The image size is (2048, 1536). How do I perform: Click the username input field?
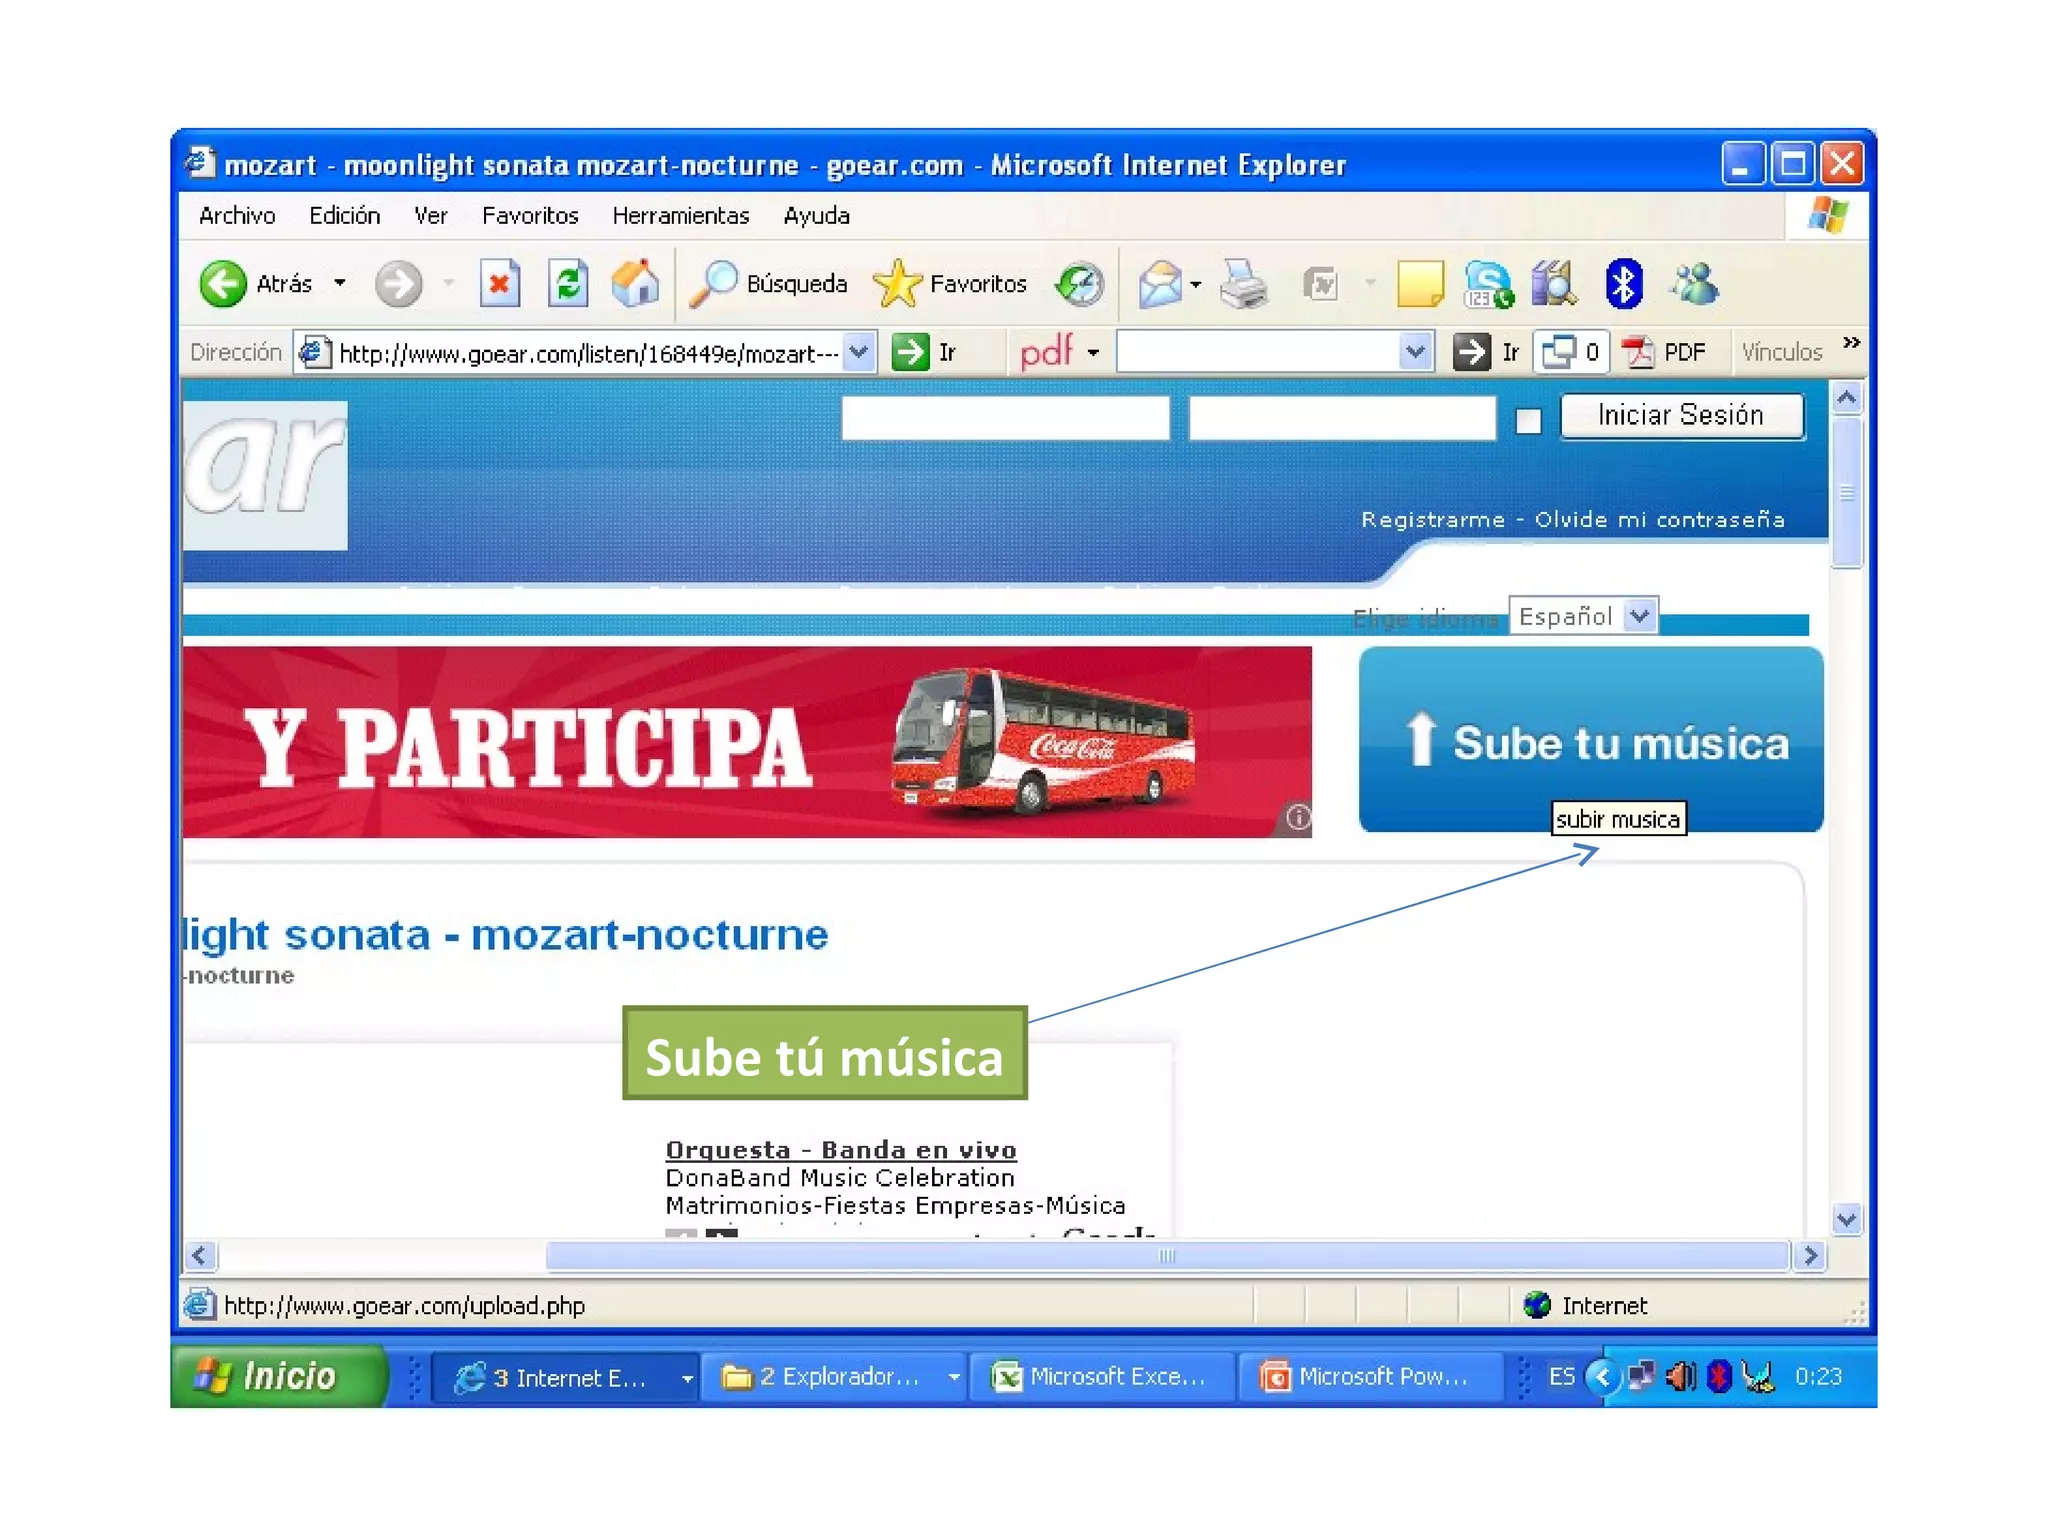[x=1005, y=418]
